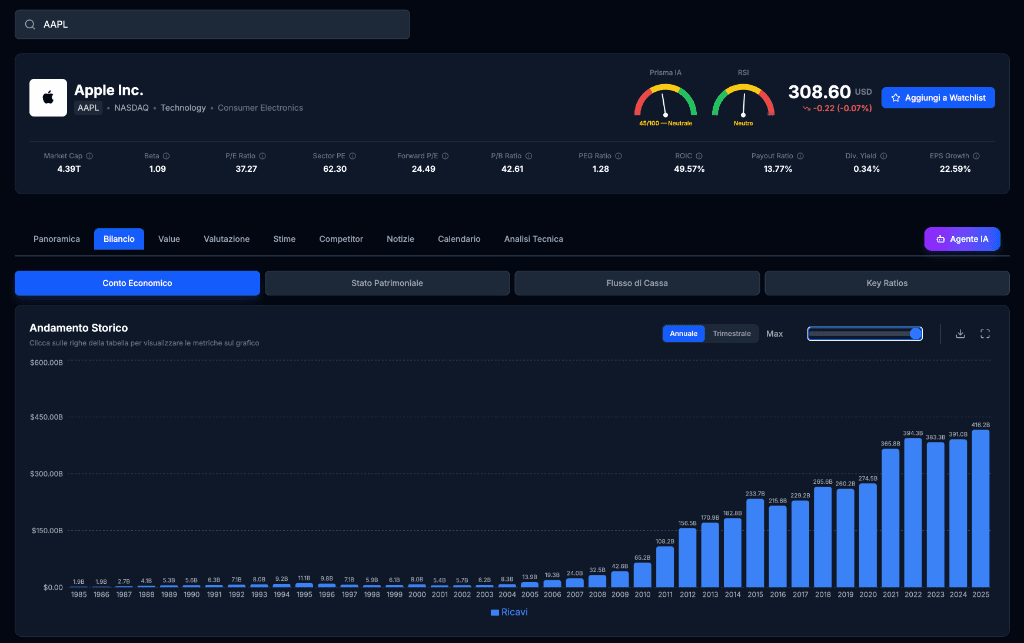Expand chart to fullscreen icon
1024x643 pixels.
pos(985,334)
